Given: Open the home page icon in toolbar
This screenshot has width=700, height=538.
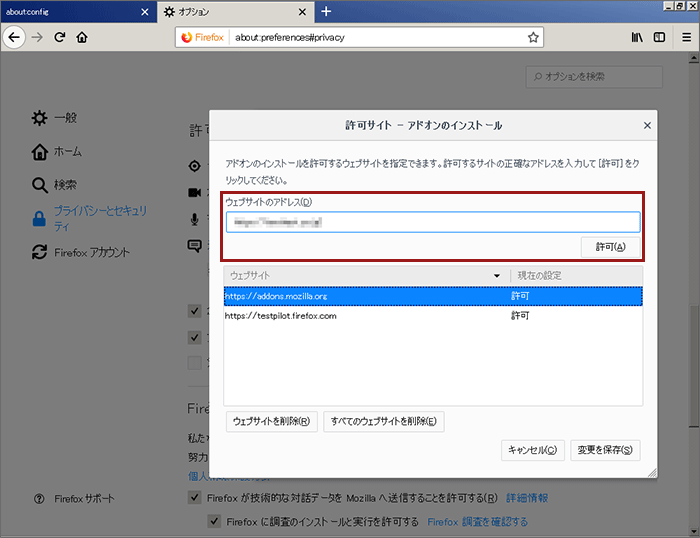Looking at the screenshot, I should pyautogui.click(x=82, y=37).
